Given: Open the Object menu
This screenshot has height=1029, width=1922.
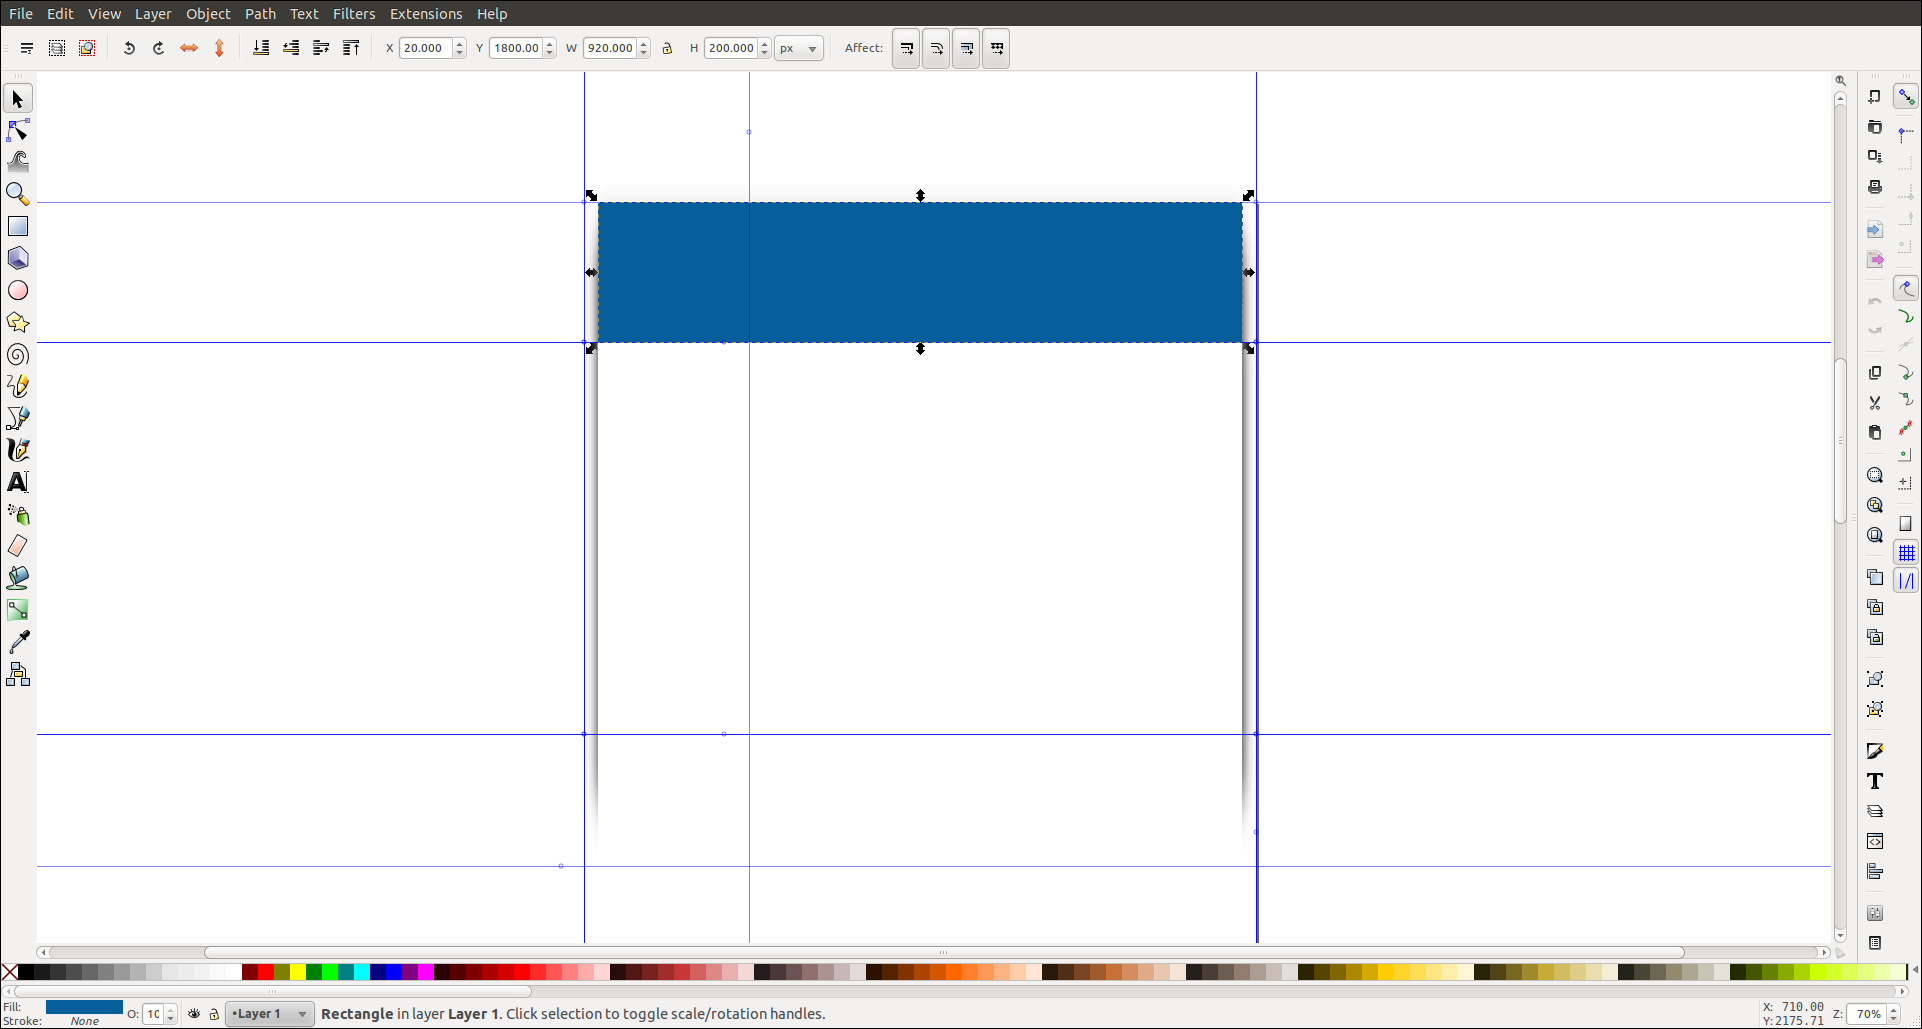Looking at the screenshot, I should point(208,14).
